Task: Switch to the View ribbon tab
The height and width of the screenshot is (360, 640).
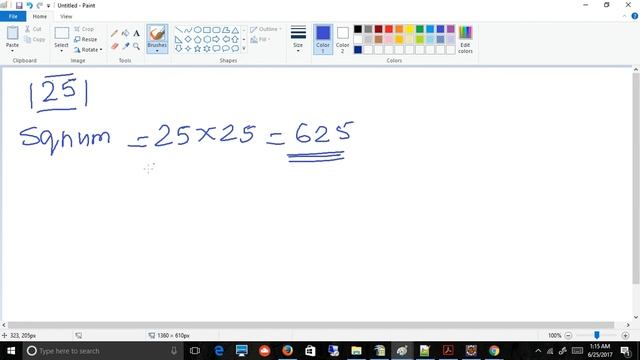Action: [x=66, y=16]
